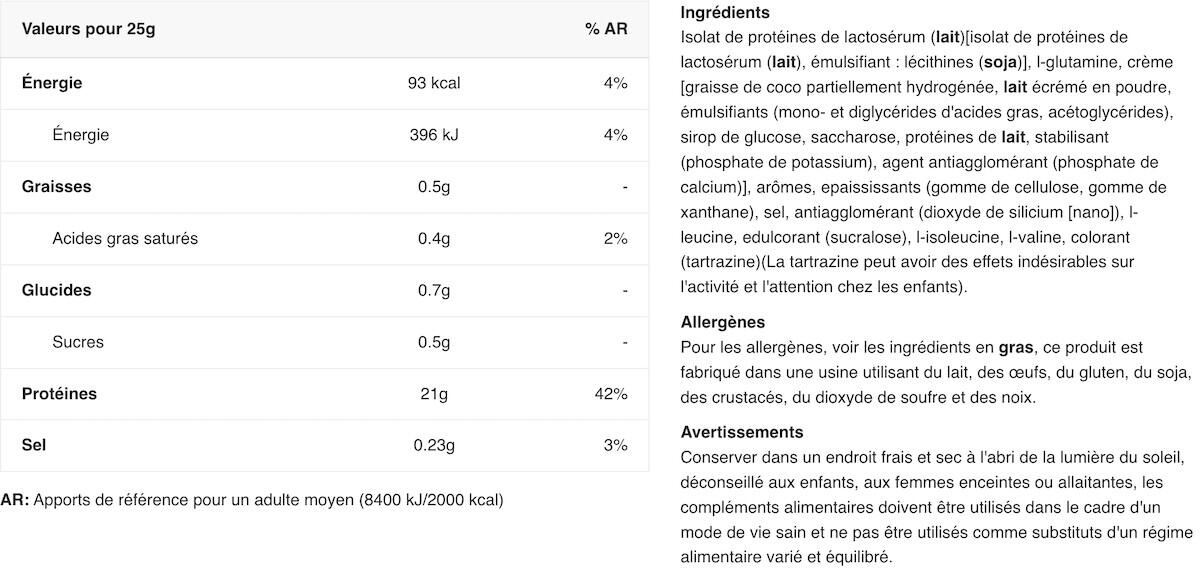Click the "Ingrédients" section heading
This screenshot has width=1200, height=581.
[725, 13]
